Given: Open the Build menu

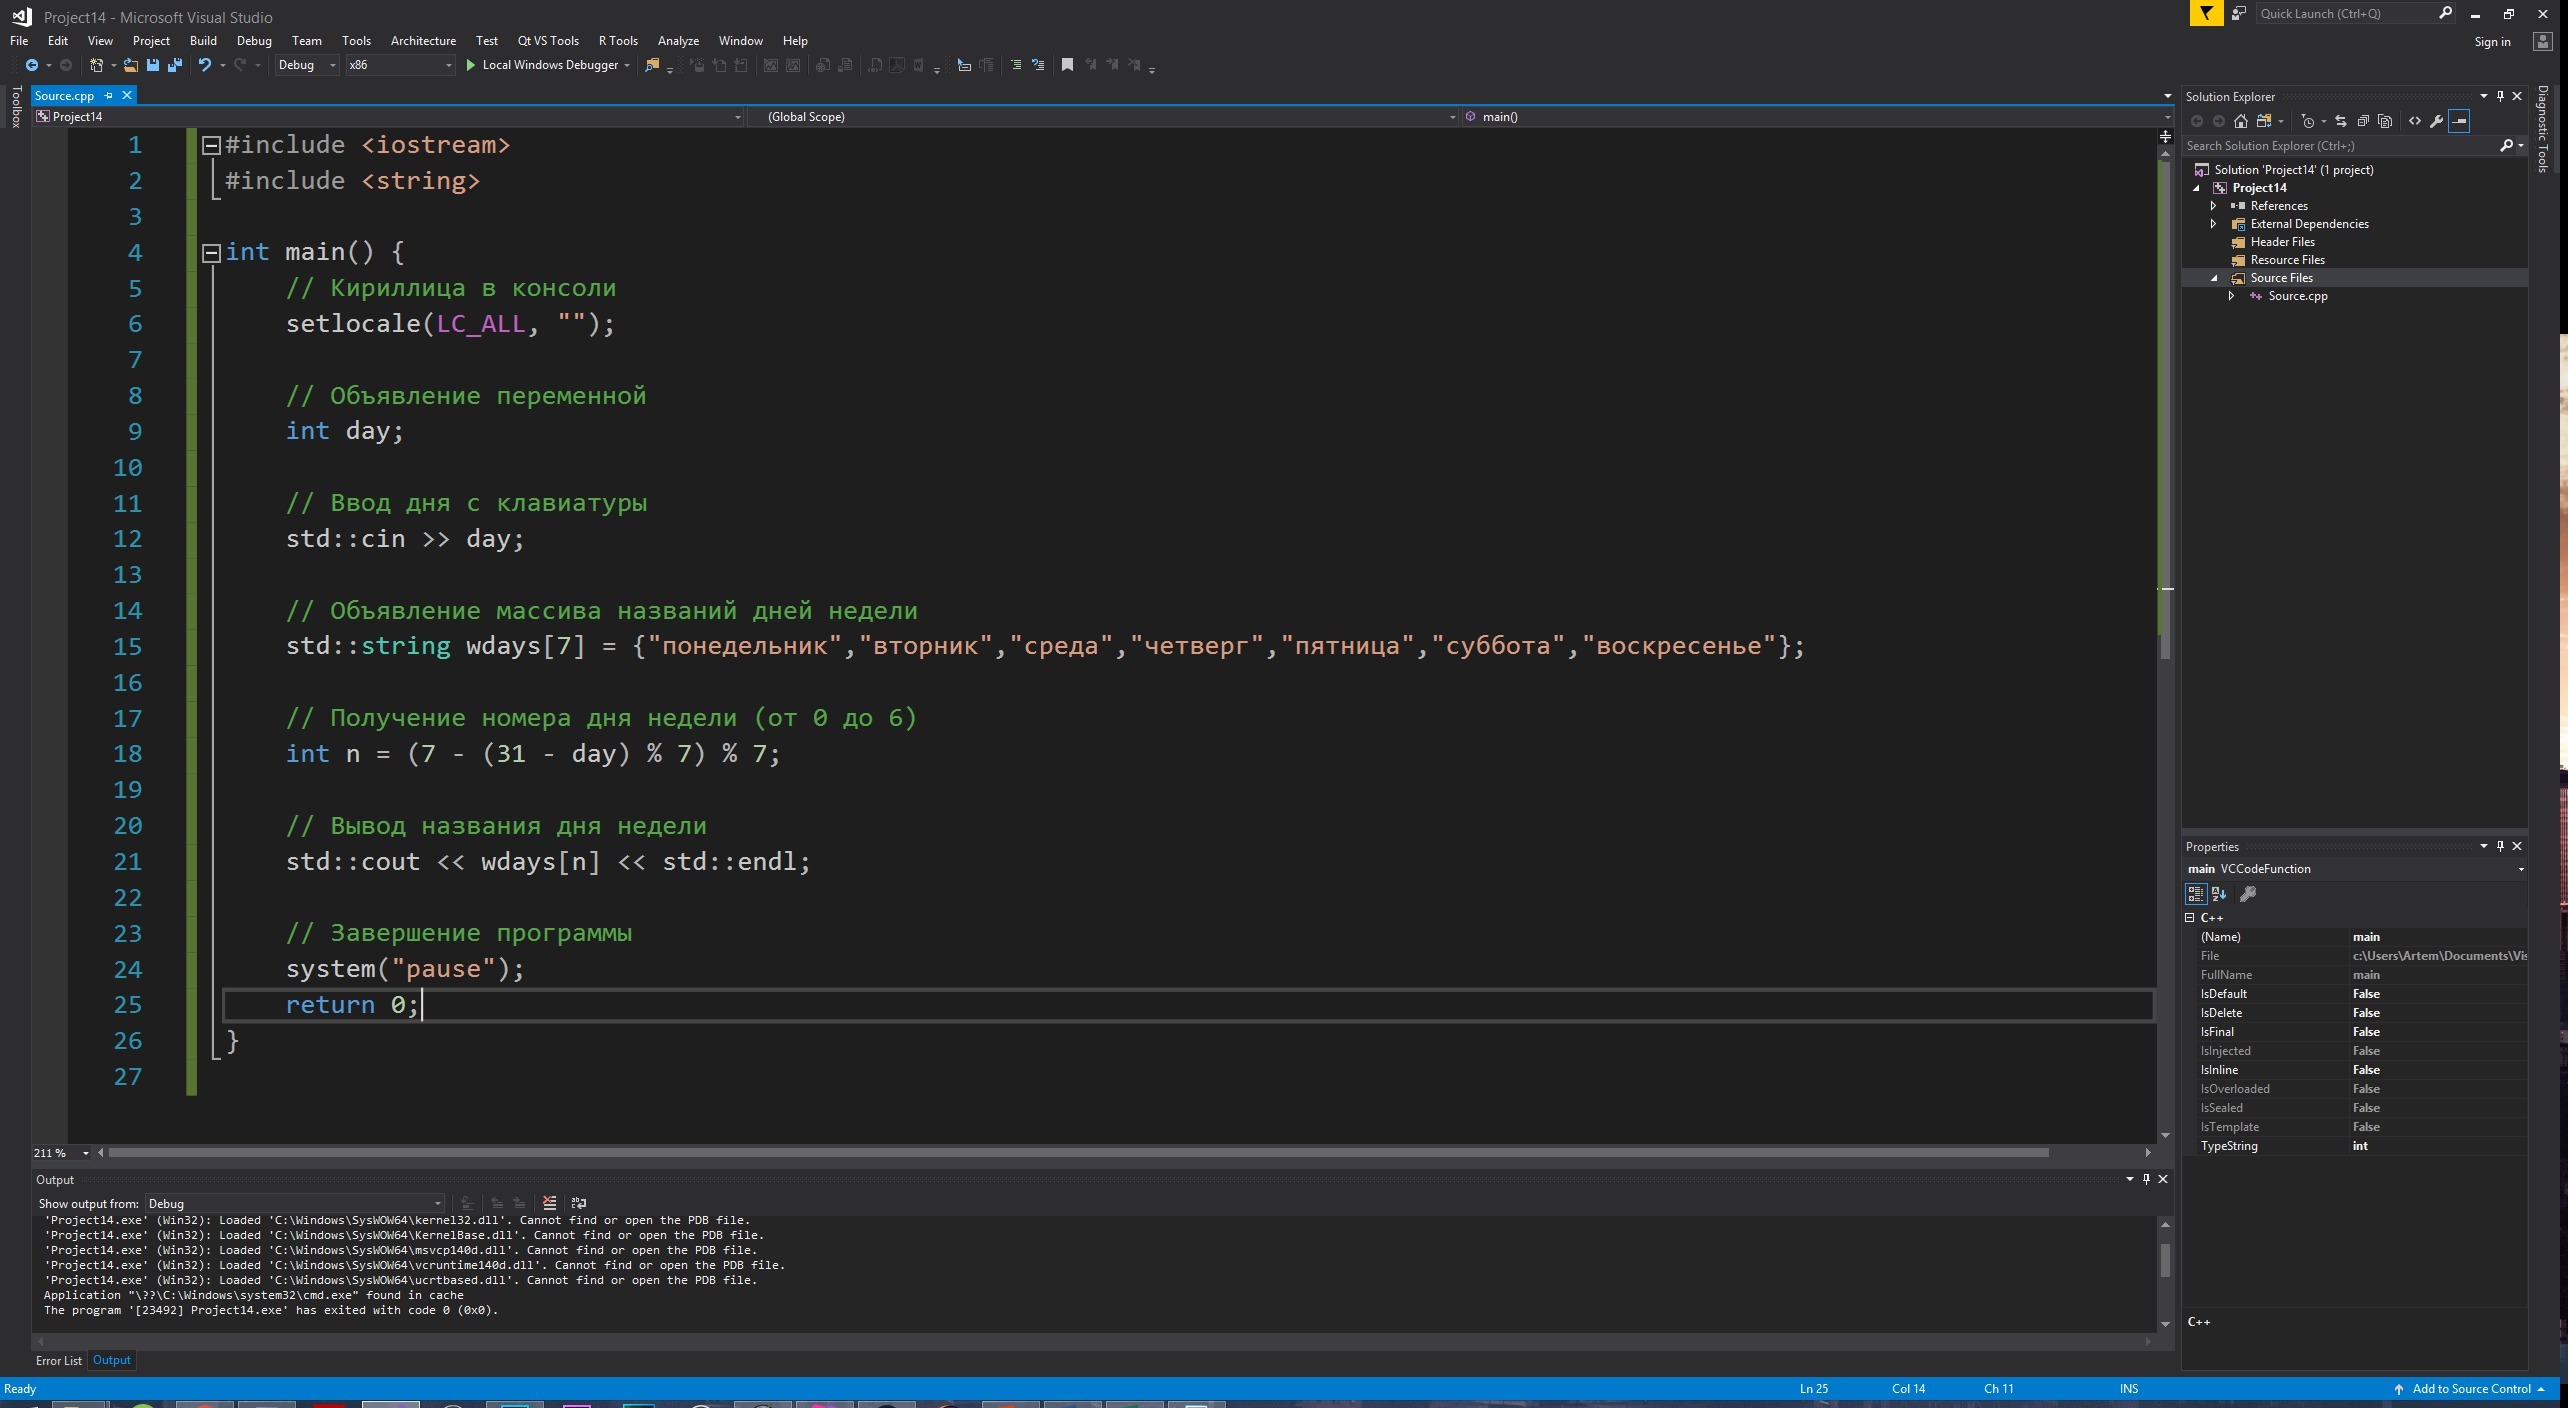Looking at the screenshot, I should tap(203, 41).
